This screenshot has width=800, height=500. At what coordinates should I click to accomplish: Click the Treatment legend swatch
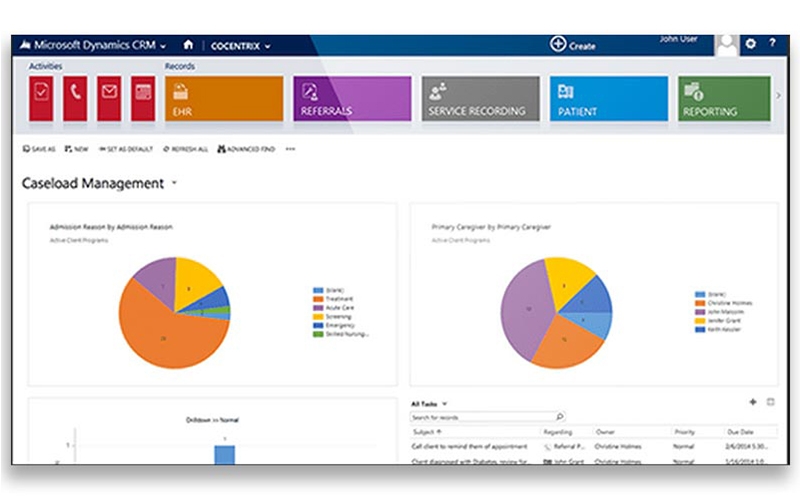[318, 299]
